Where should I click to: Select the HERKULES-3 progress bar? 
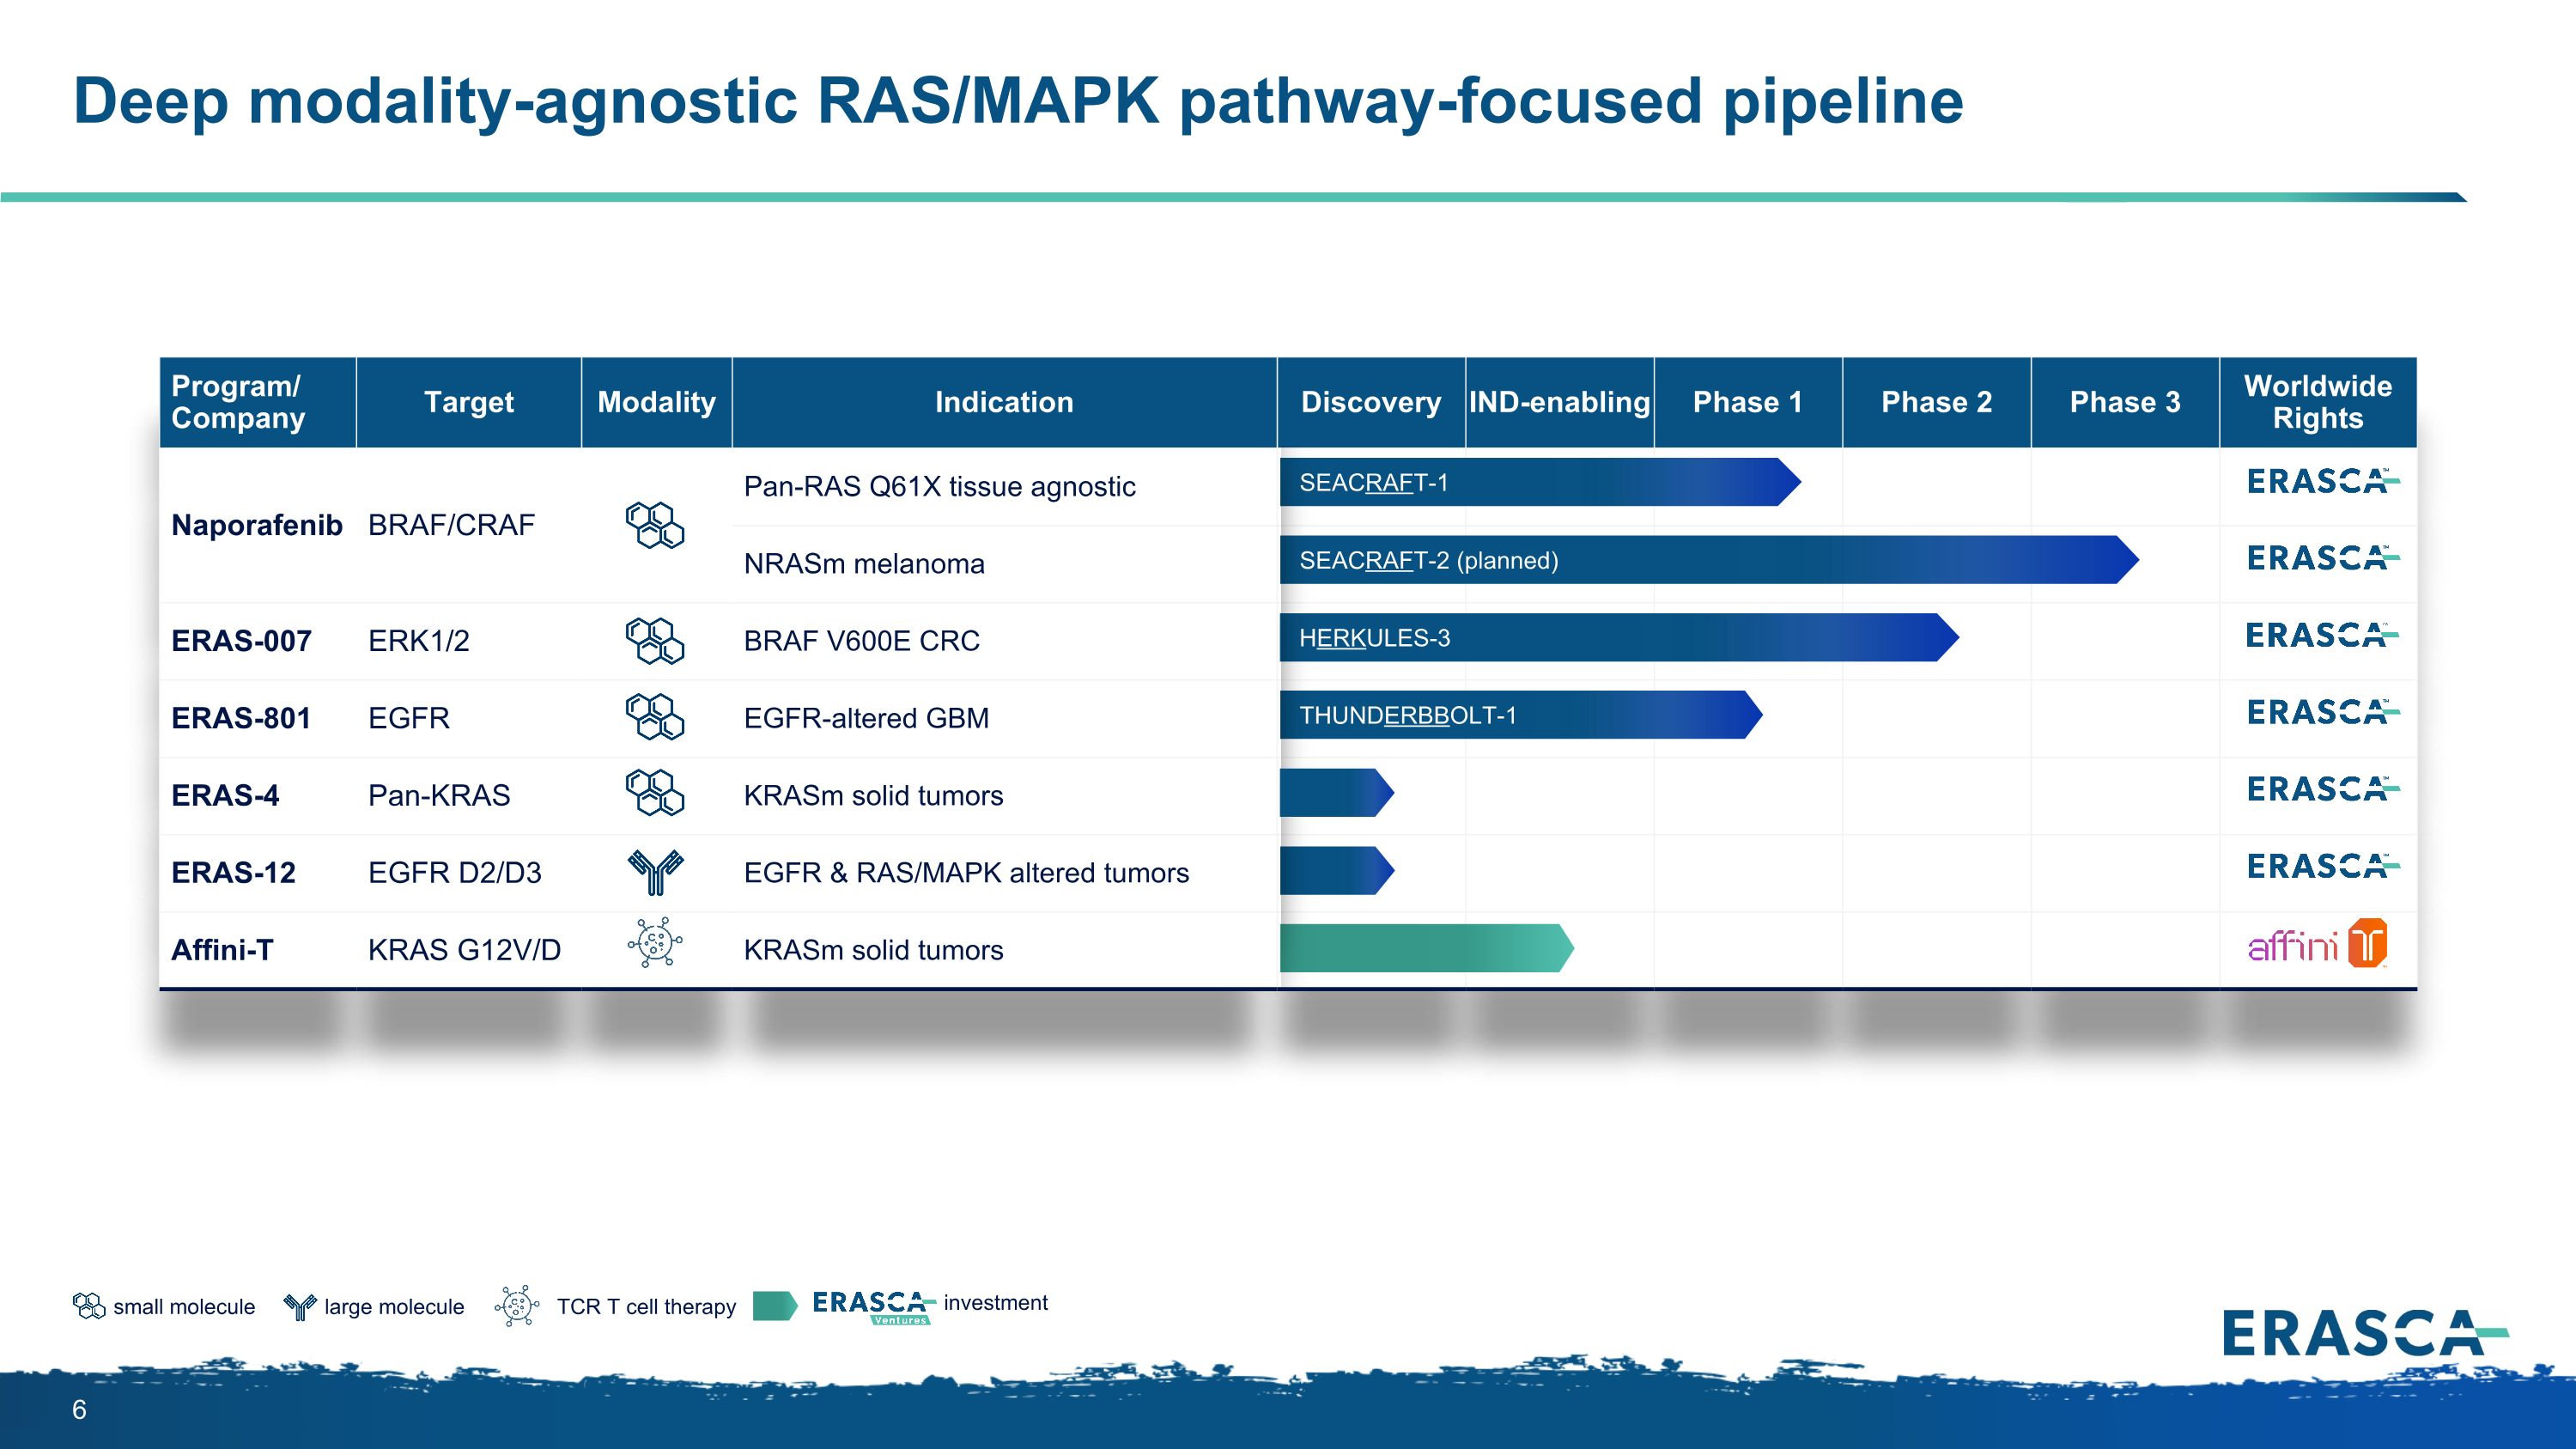click(x=1619, y=637)
